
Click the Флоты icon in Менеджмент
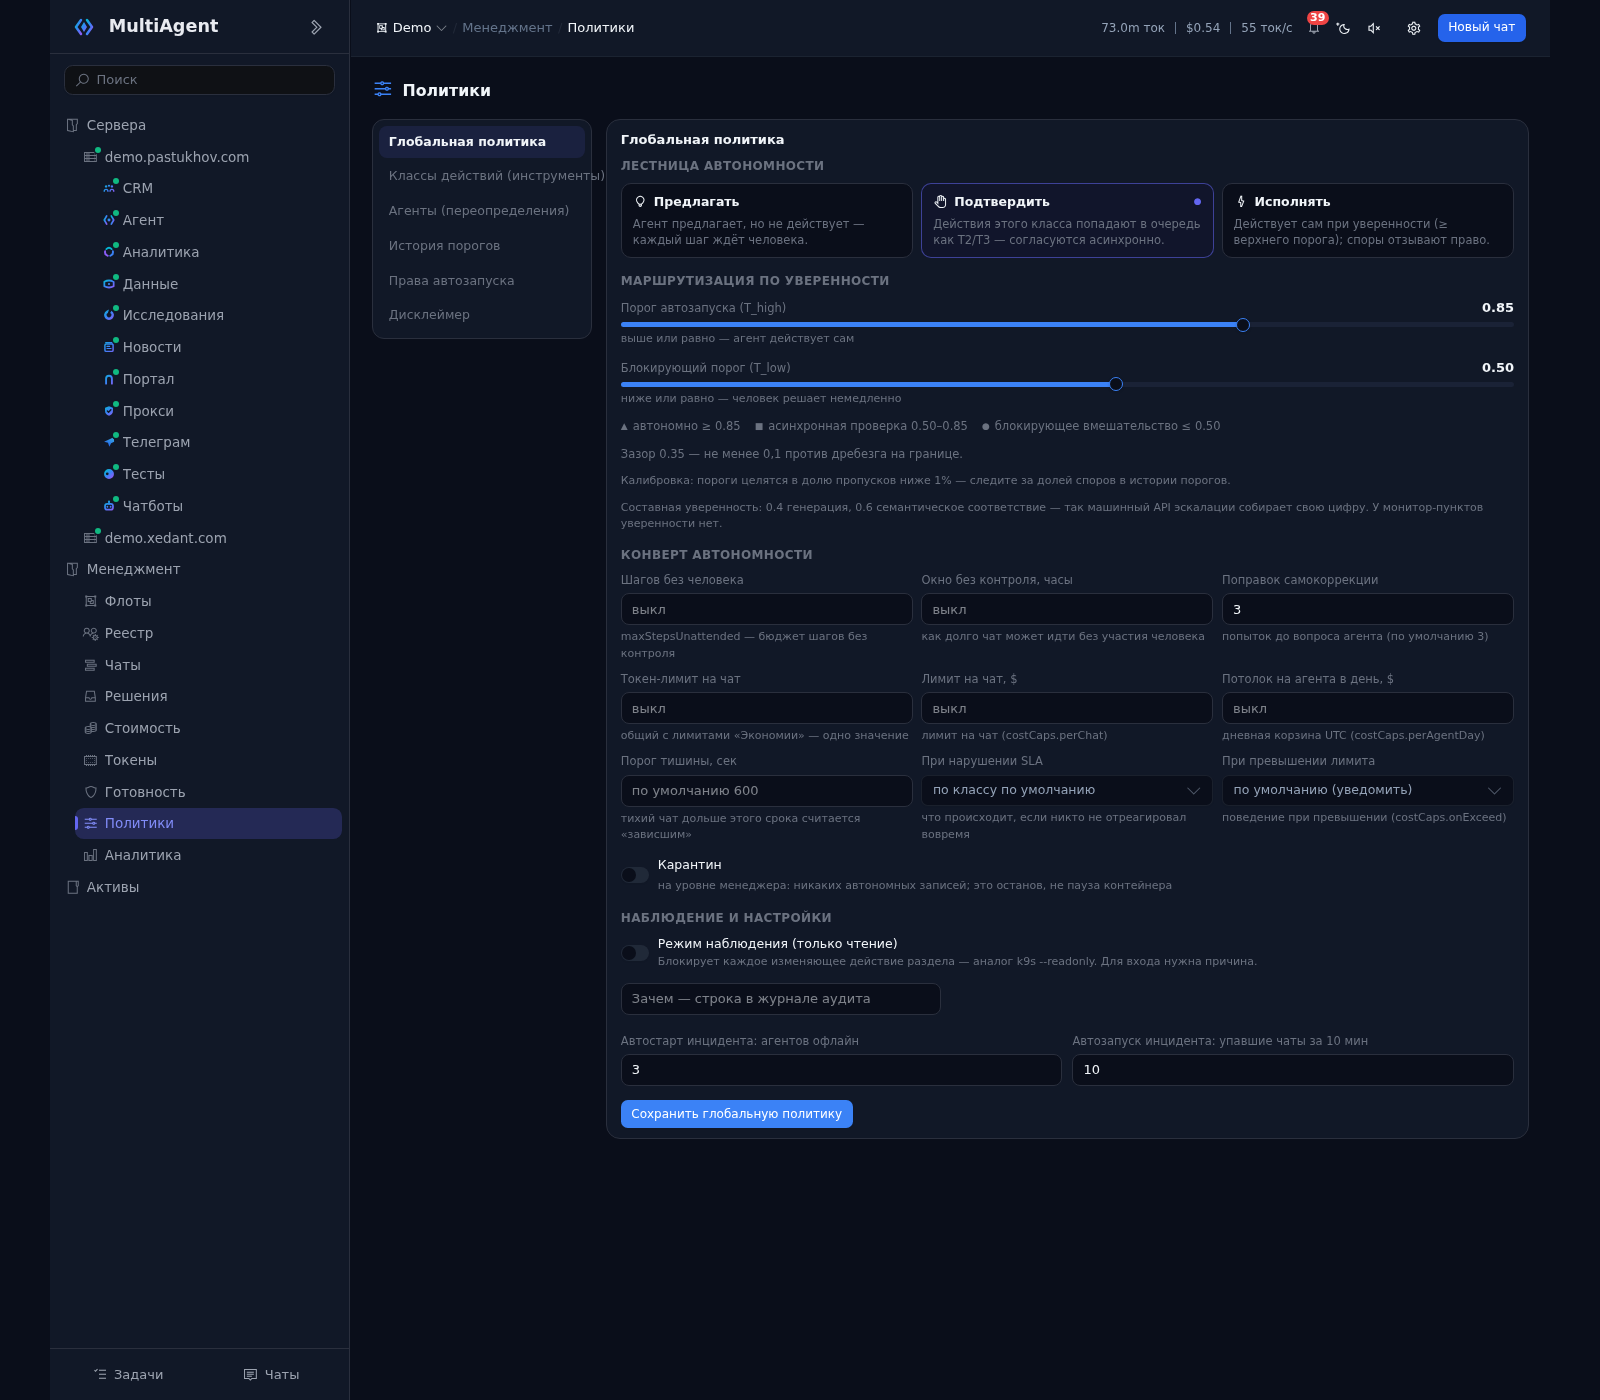click(91, 601)
